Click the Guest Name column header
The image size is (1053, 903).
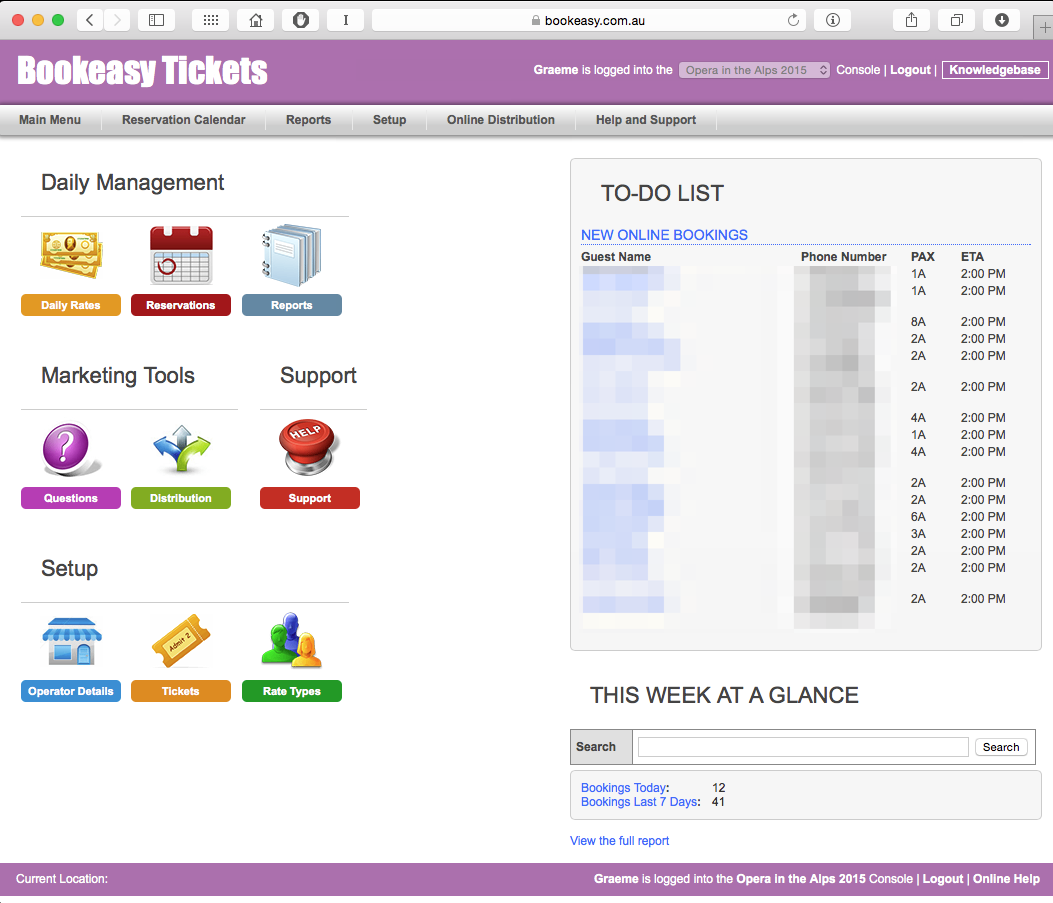pos(616,256)
